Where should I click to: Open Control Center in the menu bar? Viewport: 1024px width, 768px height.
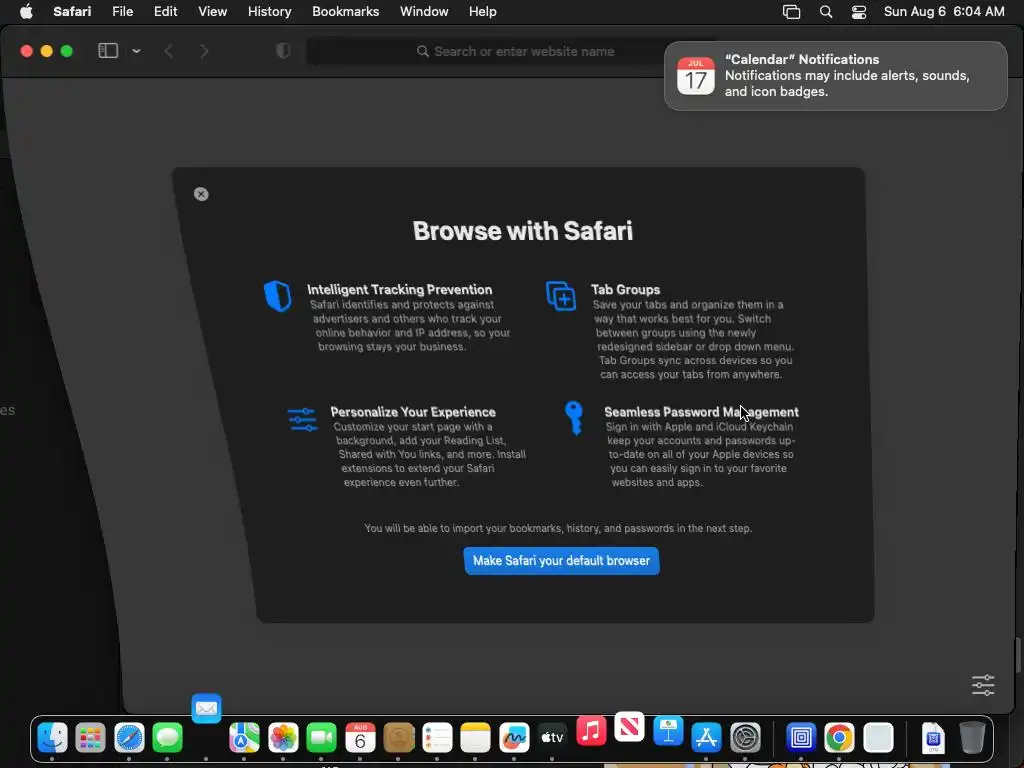(859, 12)
